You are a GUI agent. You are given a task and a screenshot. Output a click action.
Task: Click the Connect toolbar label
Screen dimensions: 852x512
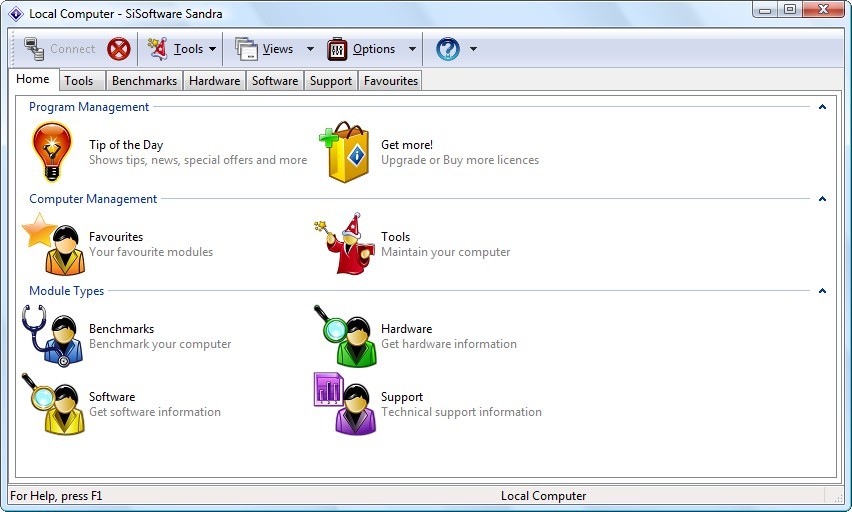[72, 49]
